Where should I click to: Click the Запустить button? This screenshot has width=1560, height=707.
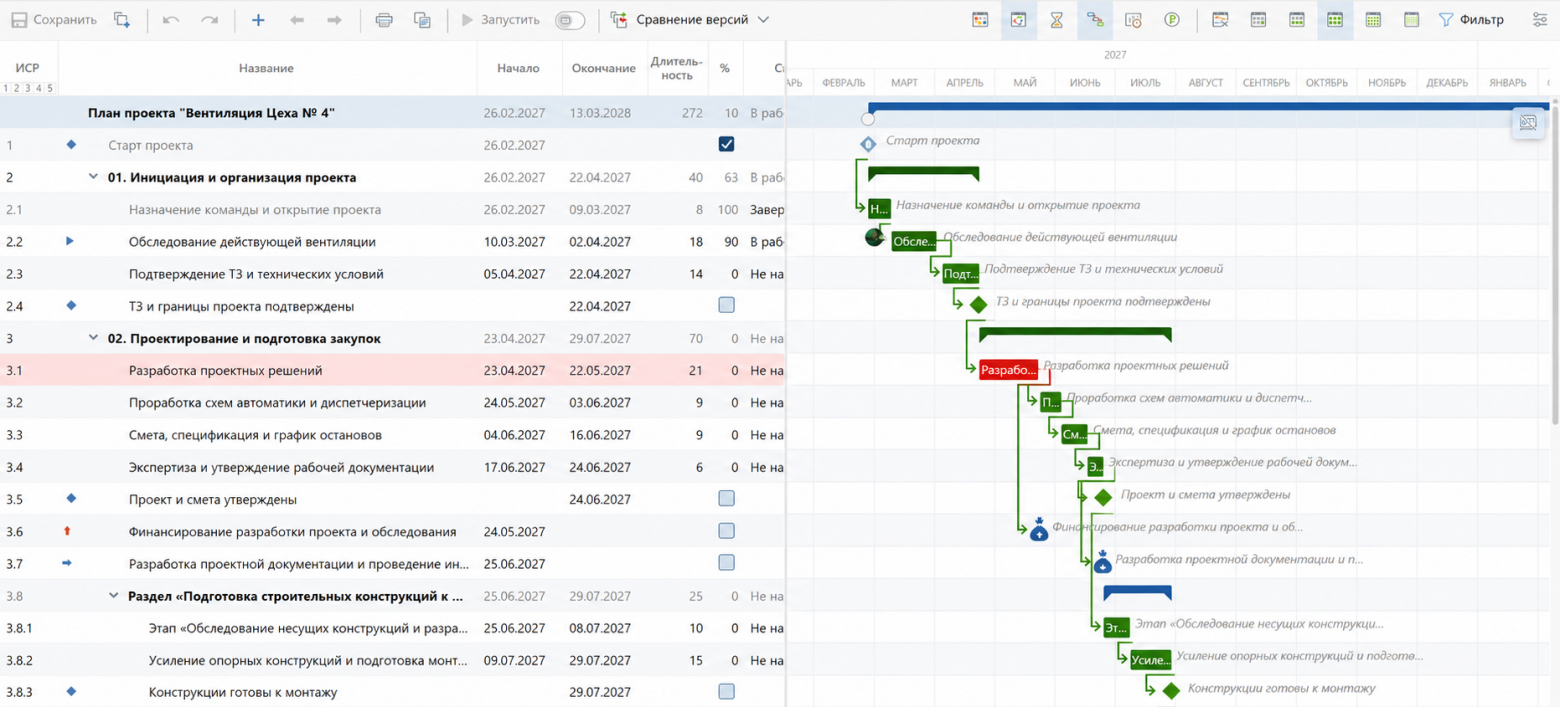pyautogui.click(x=500, y=20)
